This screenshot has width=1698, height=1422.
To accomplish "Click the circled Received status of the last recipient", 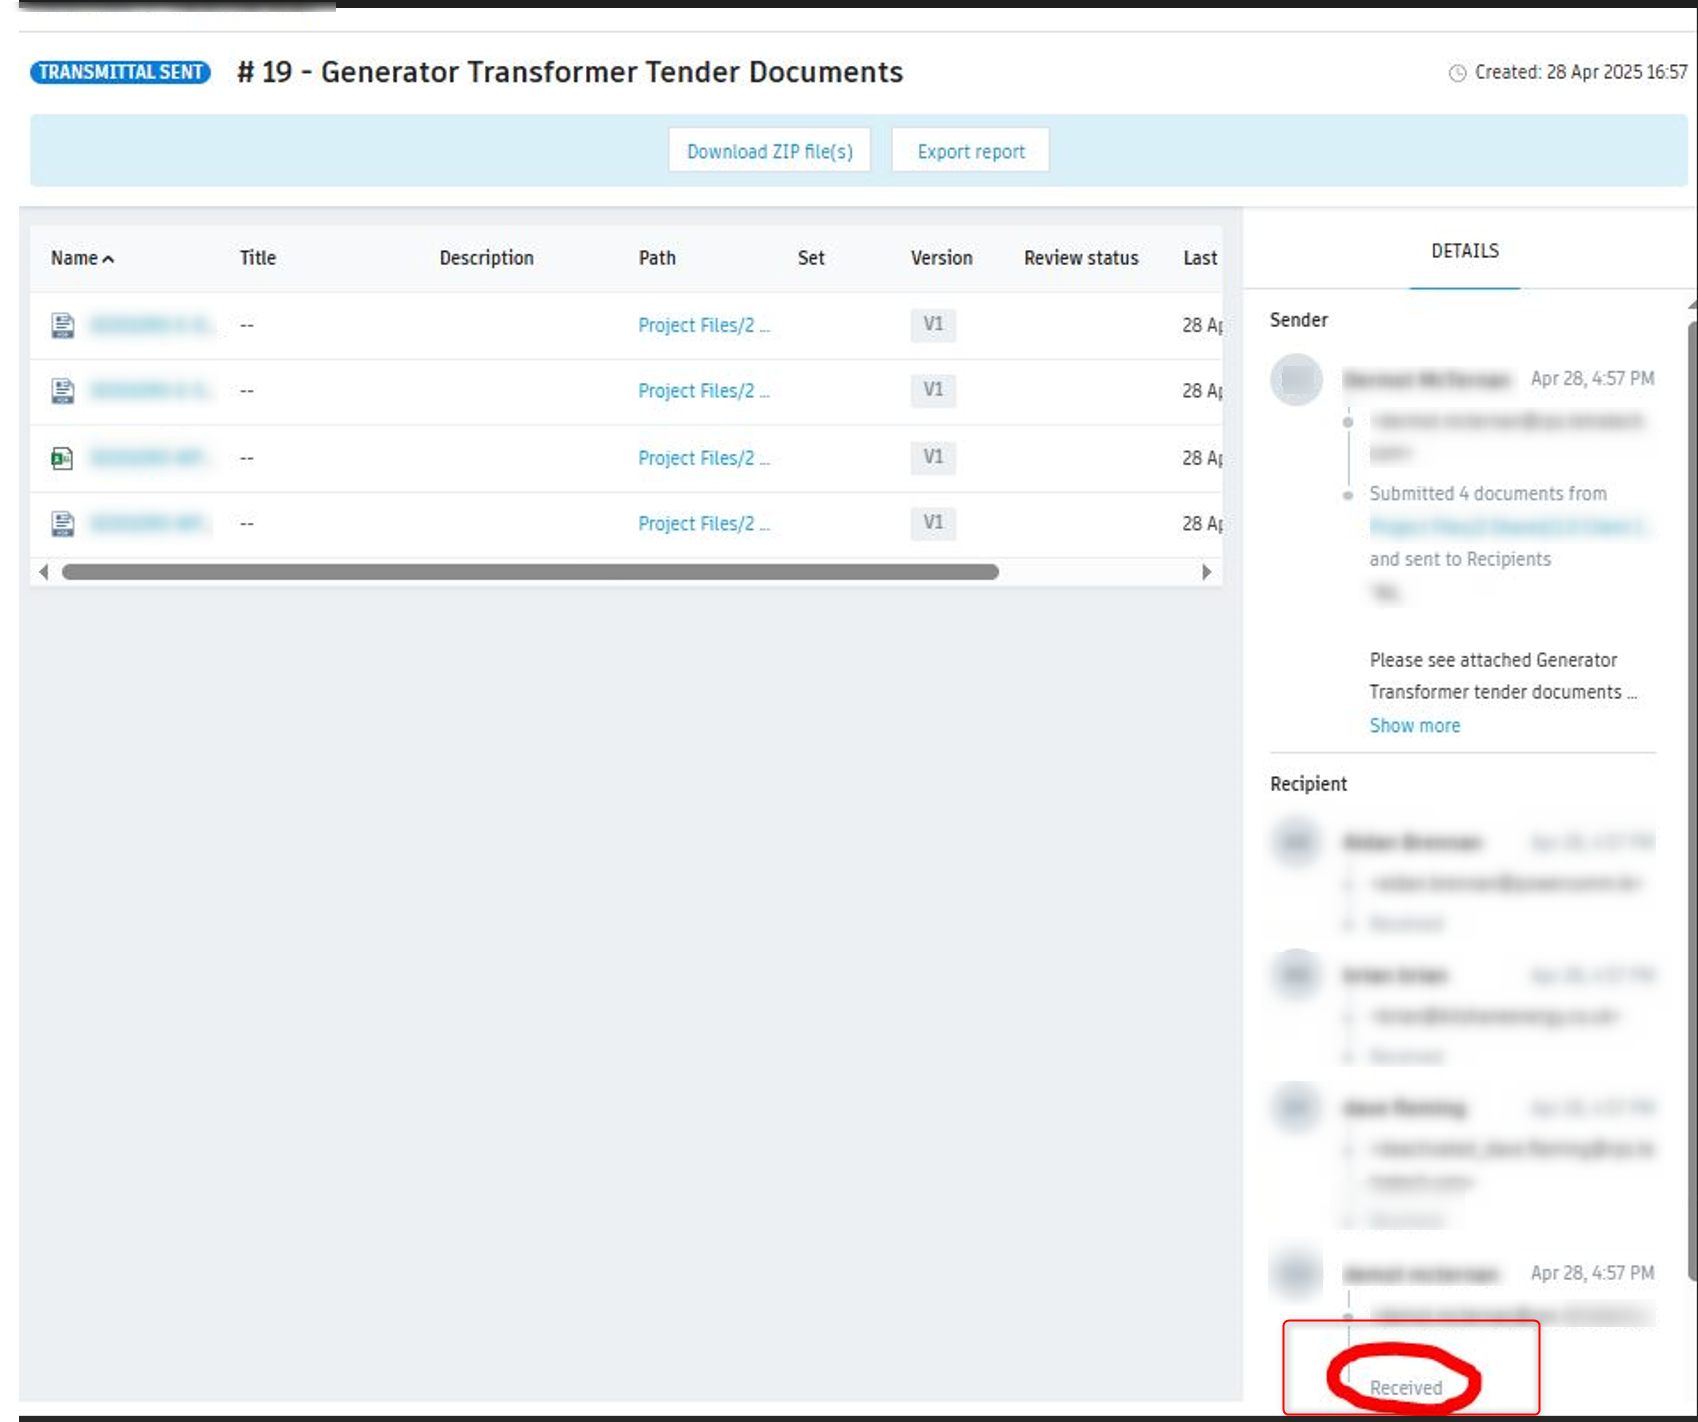I will (x=1405, y=1388).
